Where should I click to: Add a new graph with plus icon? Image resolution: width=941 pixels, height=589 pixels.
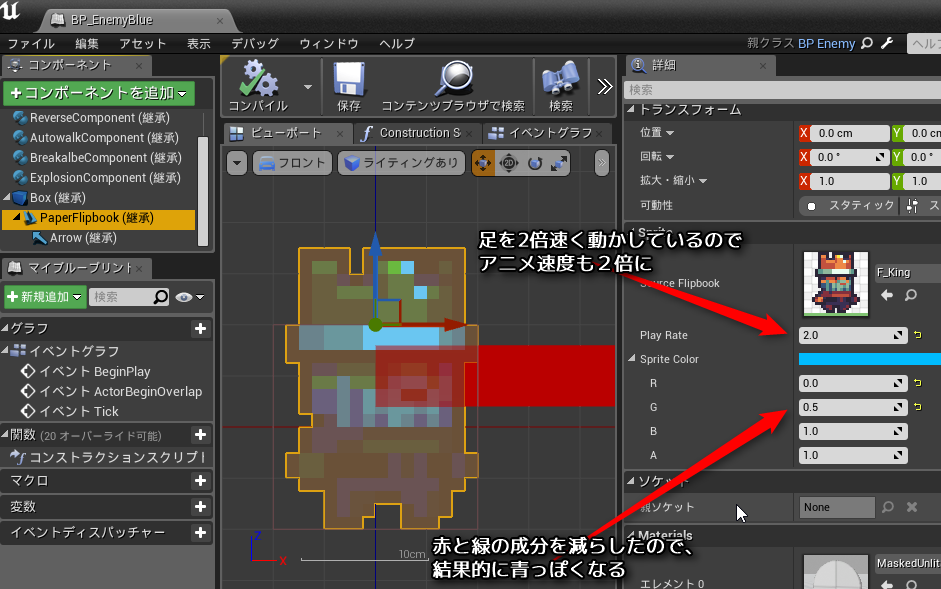click(x=200, y=328)
